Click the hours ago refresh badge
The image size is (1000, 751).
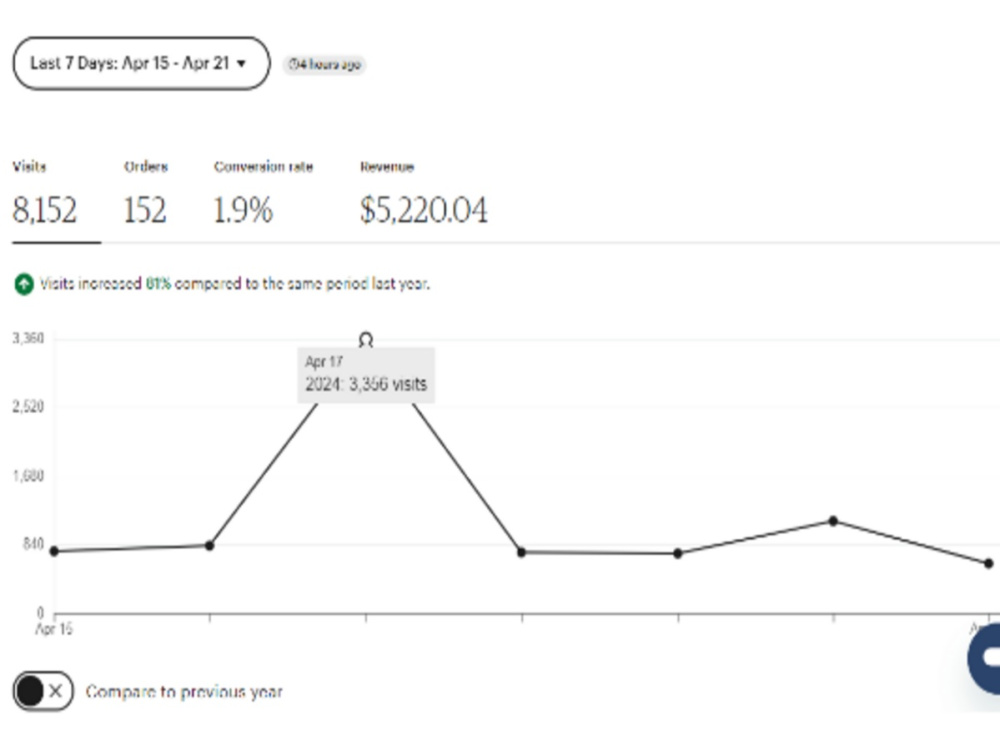coord(325,64)
